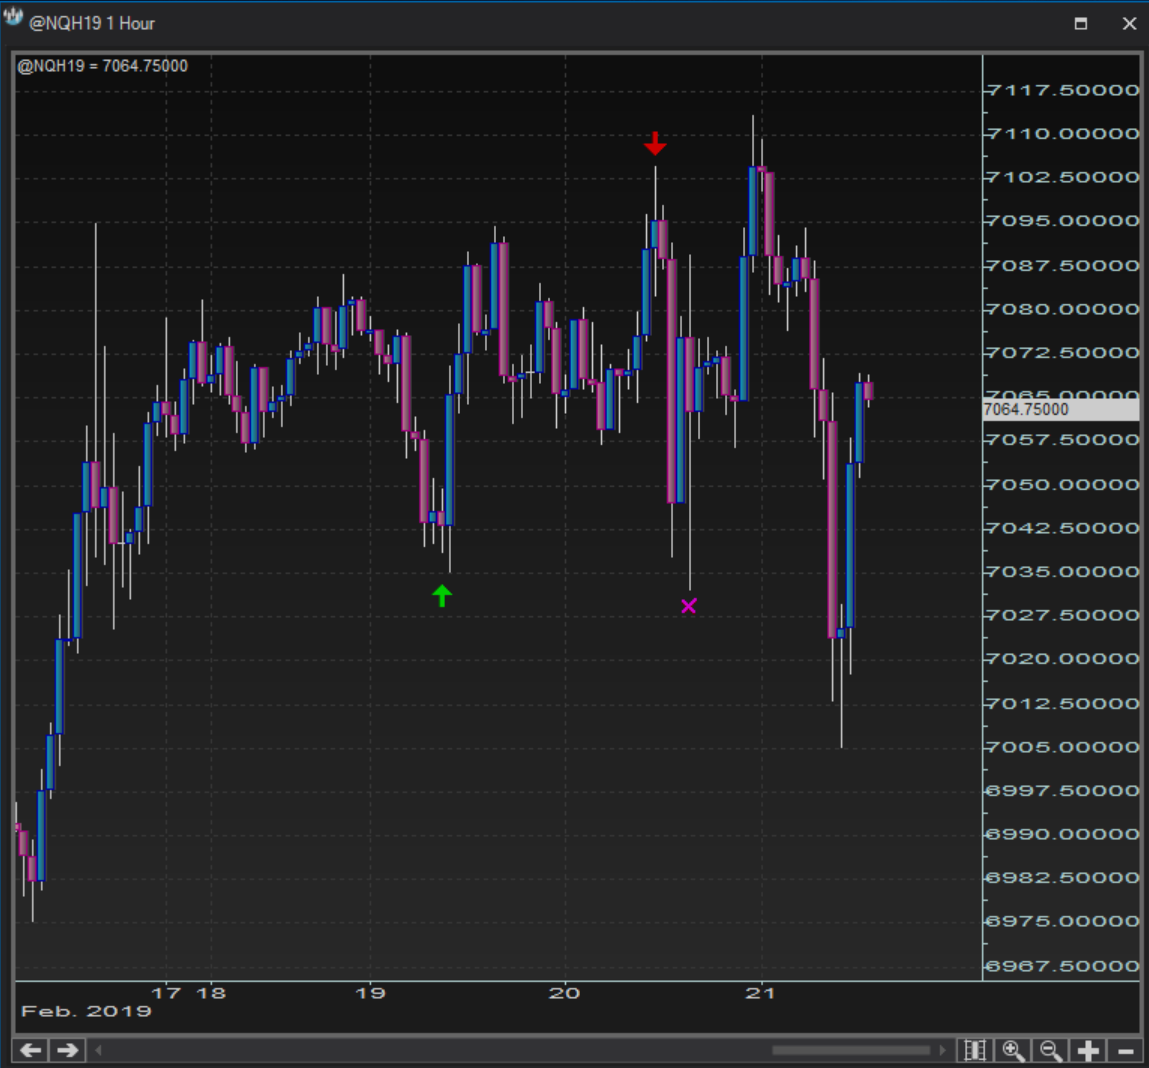
Task: Click the 6997.50000 price axis label
Action: 1063,791
